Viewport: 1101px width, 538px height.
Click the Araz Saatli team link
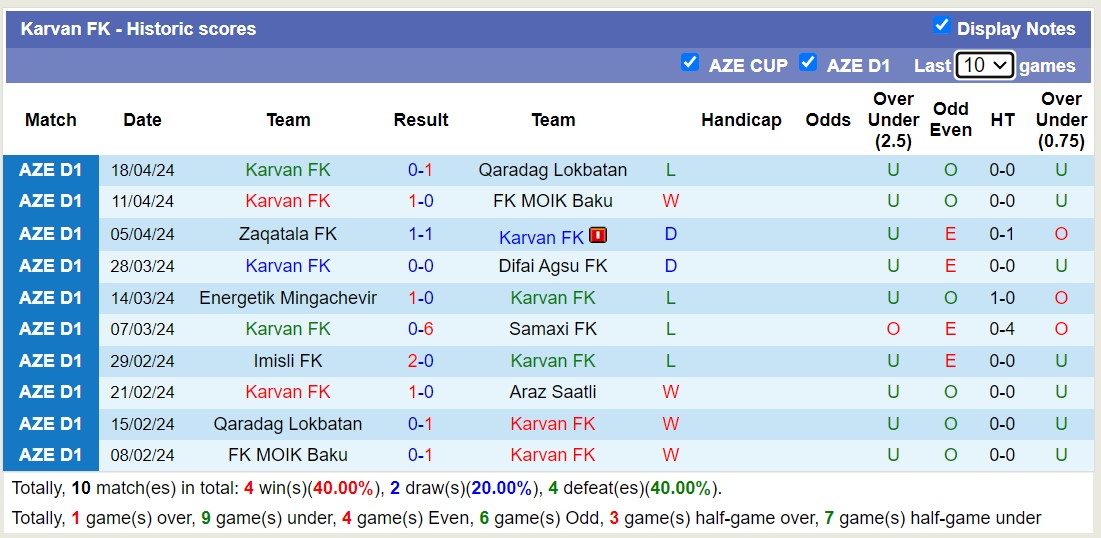coord(552,392)
